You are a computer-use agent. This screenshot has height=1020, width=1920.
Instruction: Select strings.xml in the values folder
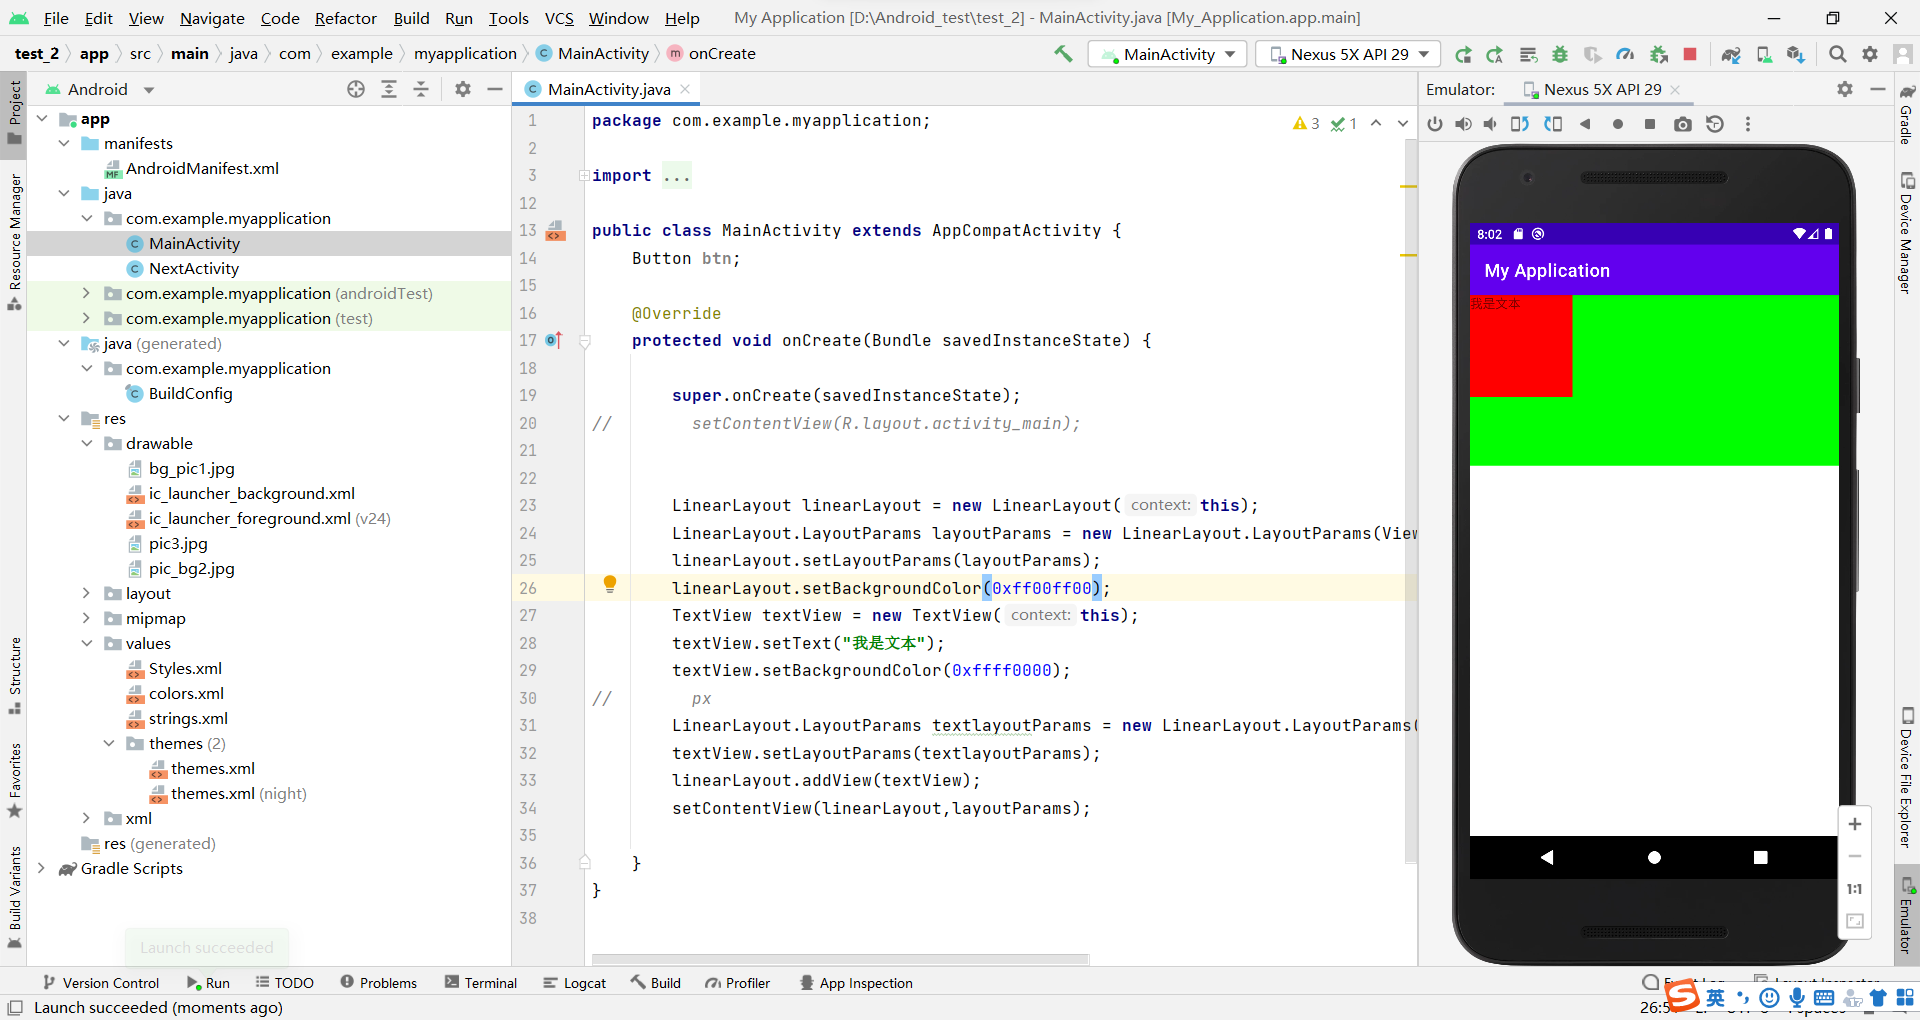[189, 718]
